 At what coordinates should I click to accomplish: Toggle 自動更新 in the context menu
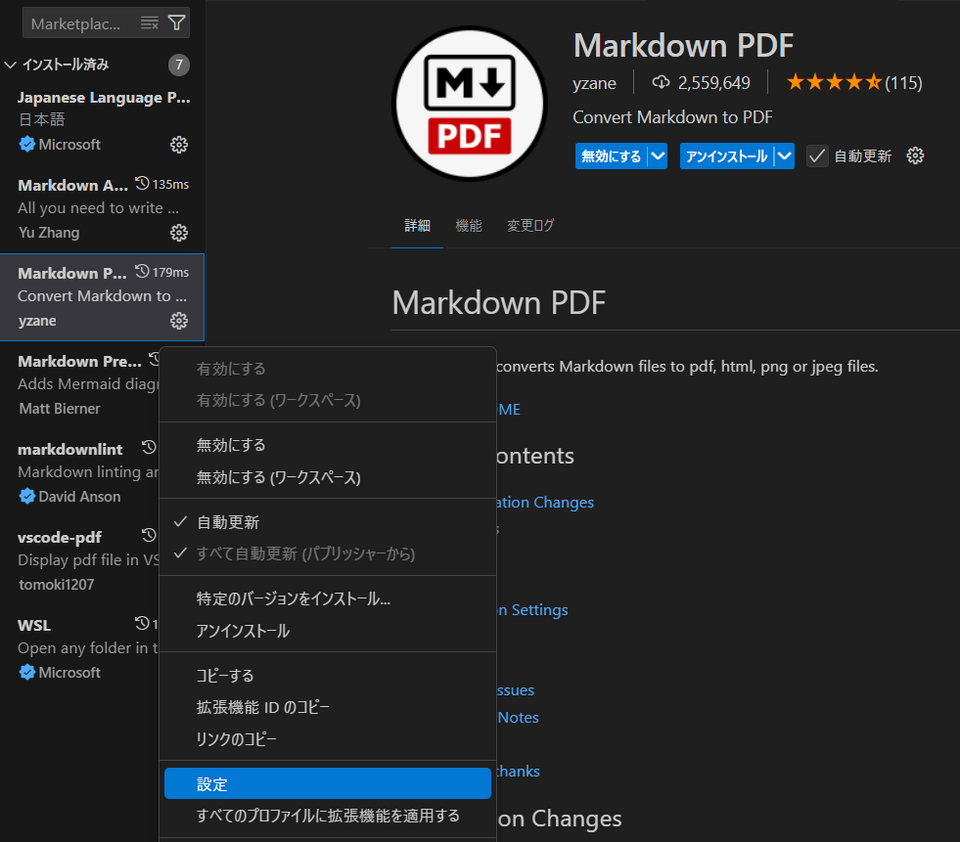click(228, 522)
